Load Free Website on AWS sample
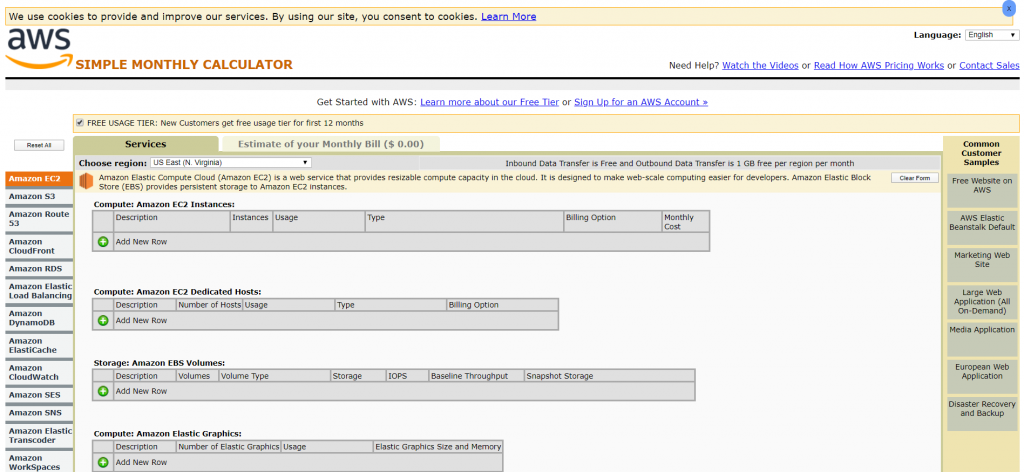 [982, 191]
